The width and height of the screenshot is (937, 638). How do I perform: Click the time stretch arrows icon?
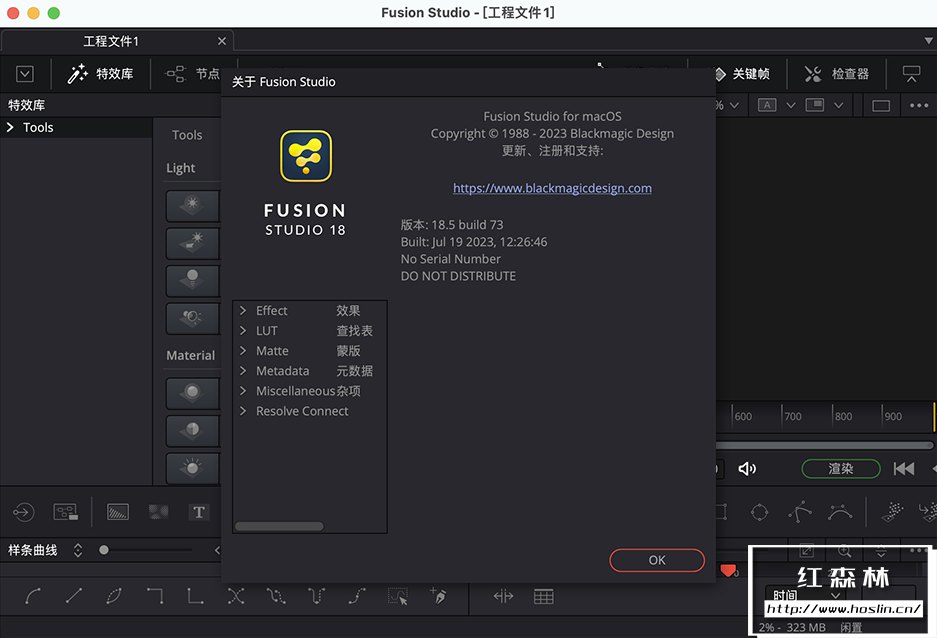click(x=503, y=596)
